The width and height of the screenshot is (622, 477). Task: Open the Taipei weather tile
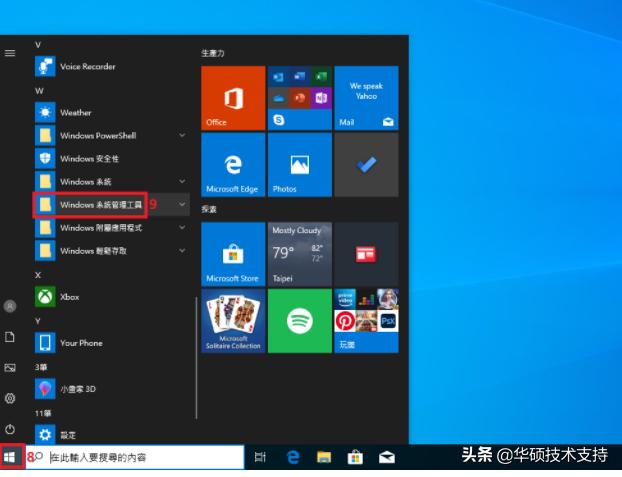[x=300, y=254]
